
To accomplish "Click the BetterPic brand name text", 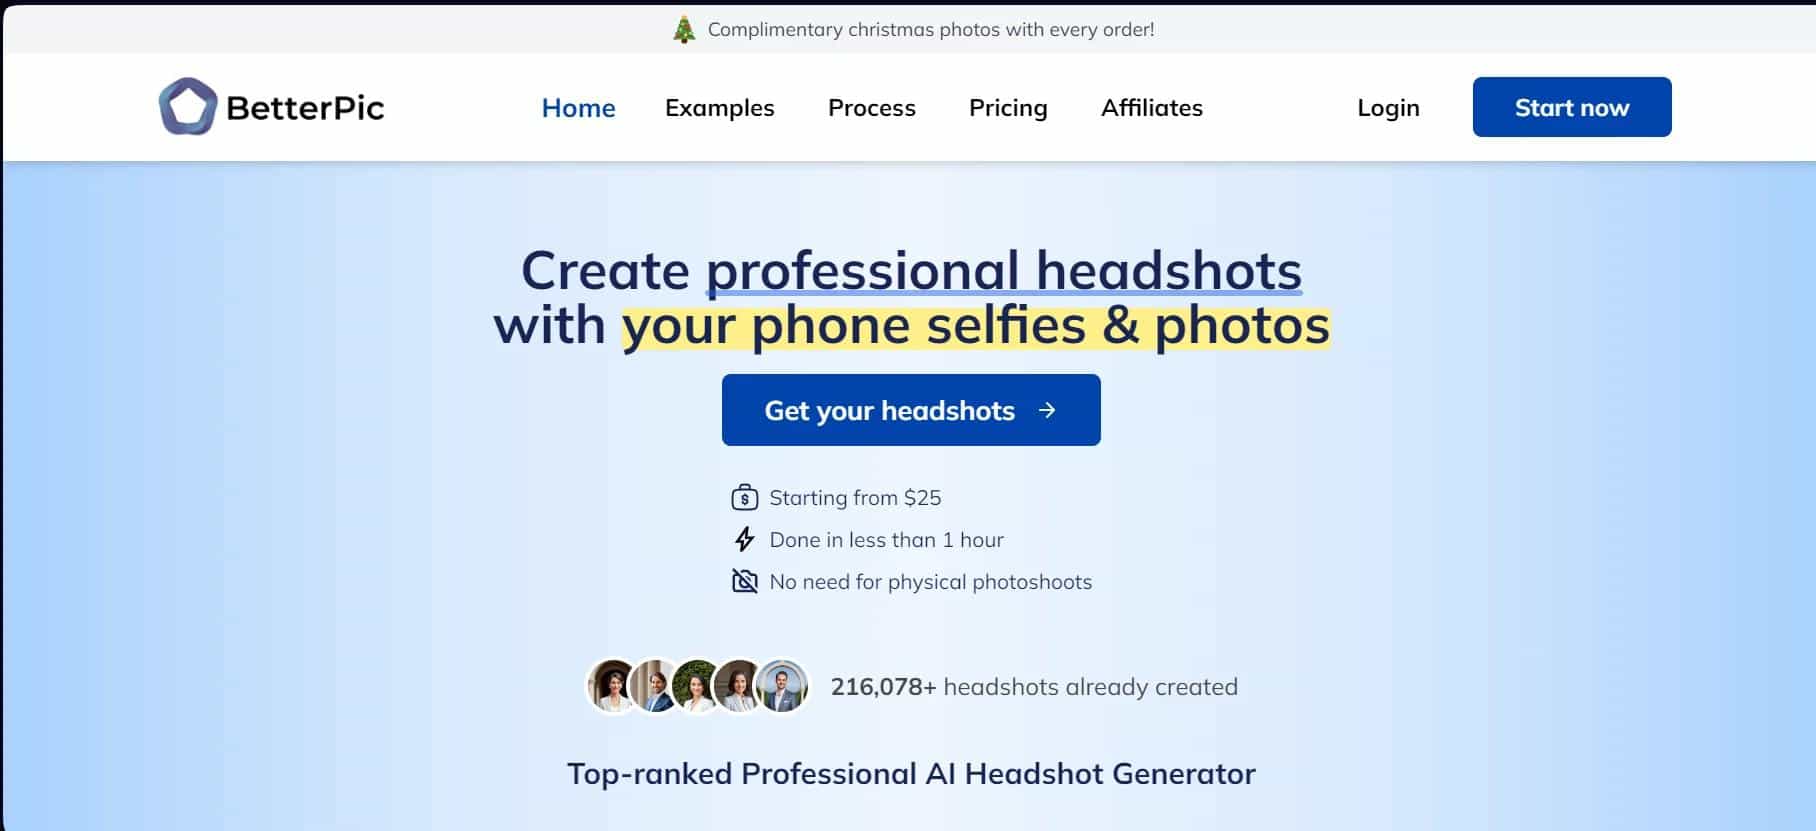I will 305,108.
